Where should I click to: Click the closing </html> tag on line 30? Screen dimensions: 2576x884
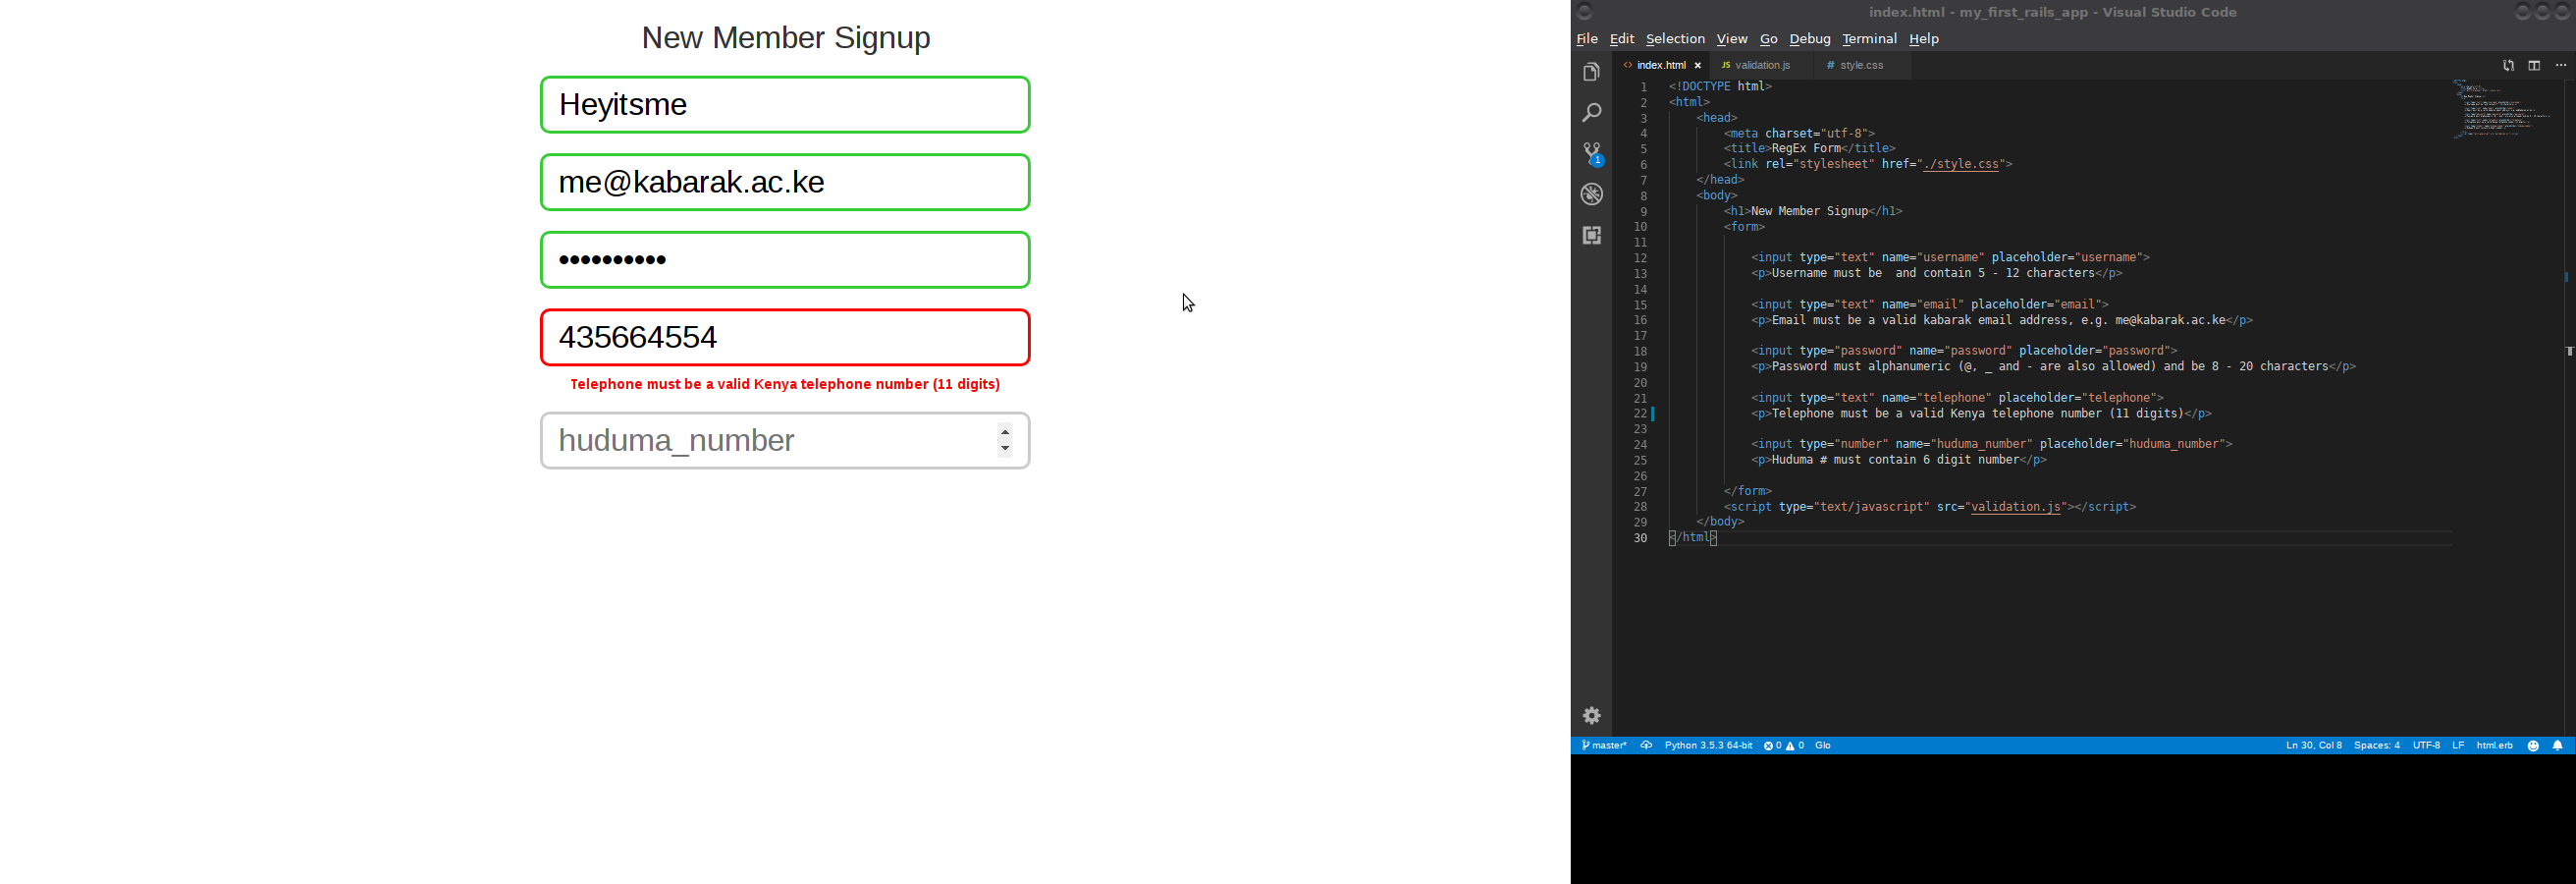coord(1693,538)
